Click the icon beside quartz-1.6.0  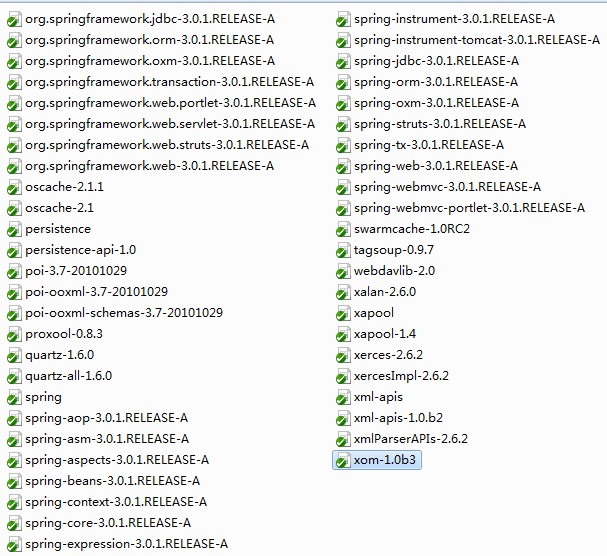click(x=14, y=355)
